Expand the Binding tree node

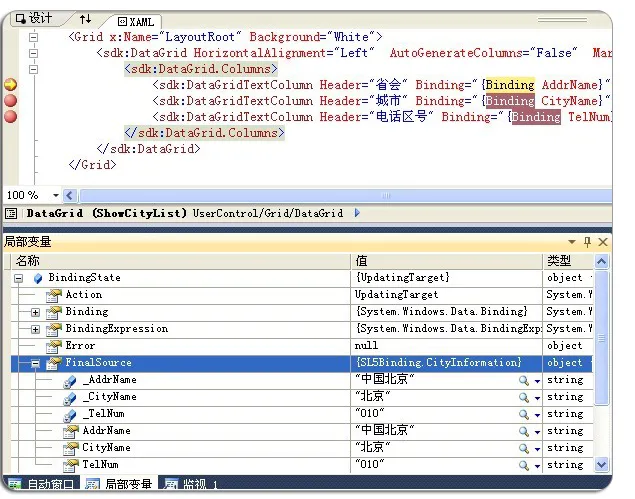36,312
